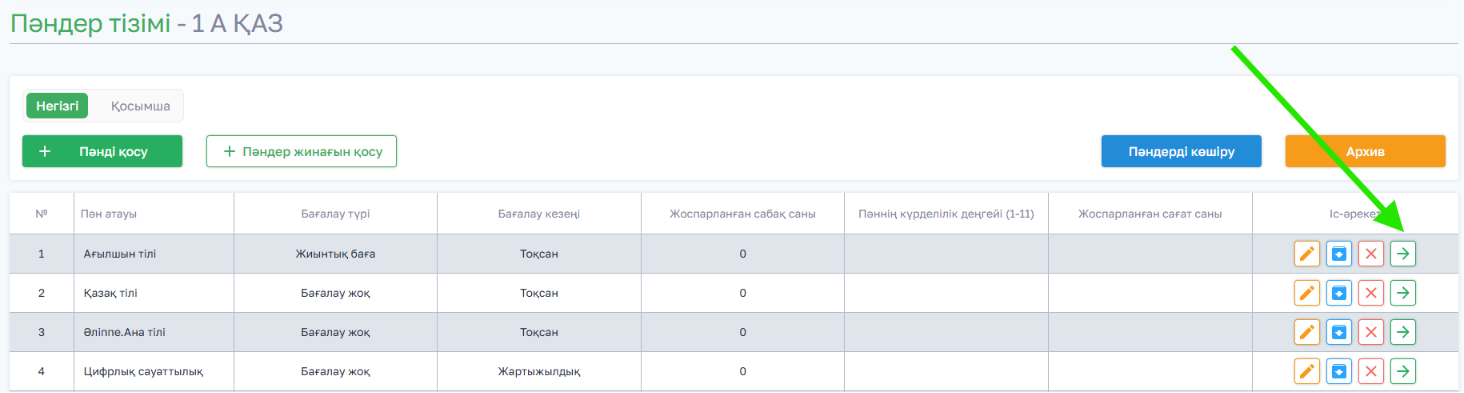Click Пәндер жинағын қосу button
Image resolution: width=1464 pixels, height=393 pixels.
301,151
